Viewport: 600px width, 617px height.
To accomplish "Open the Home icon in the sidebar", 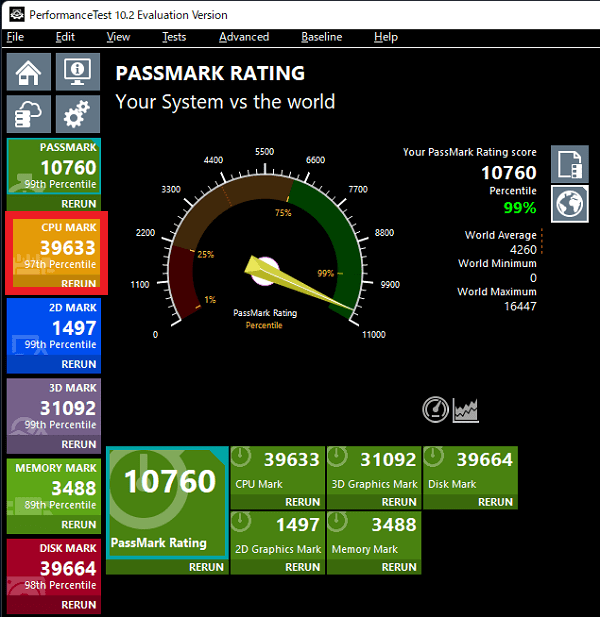I will [29, 72].
